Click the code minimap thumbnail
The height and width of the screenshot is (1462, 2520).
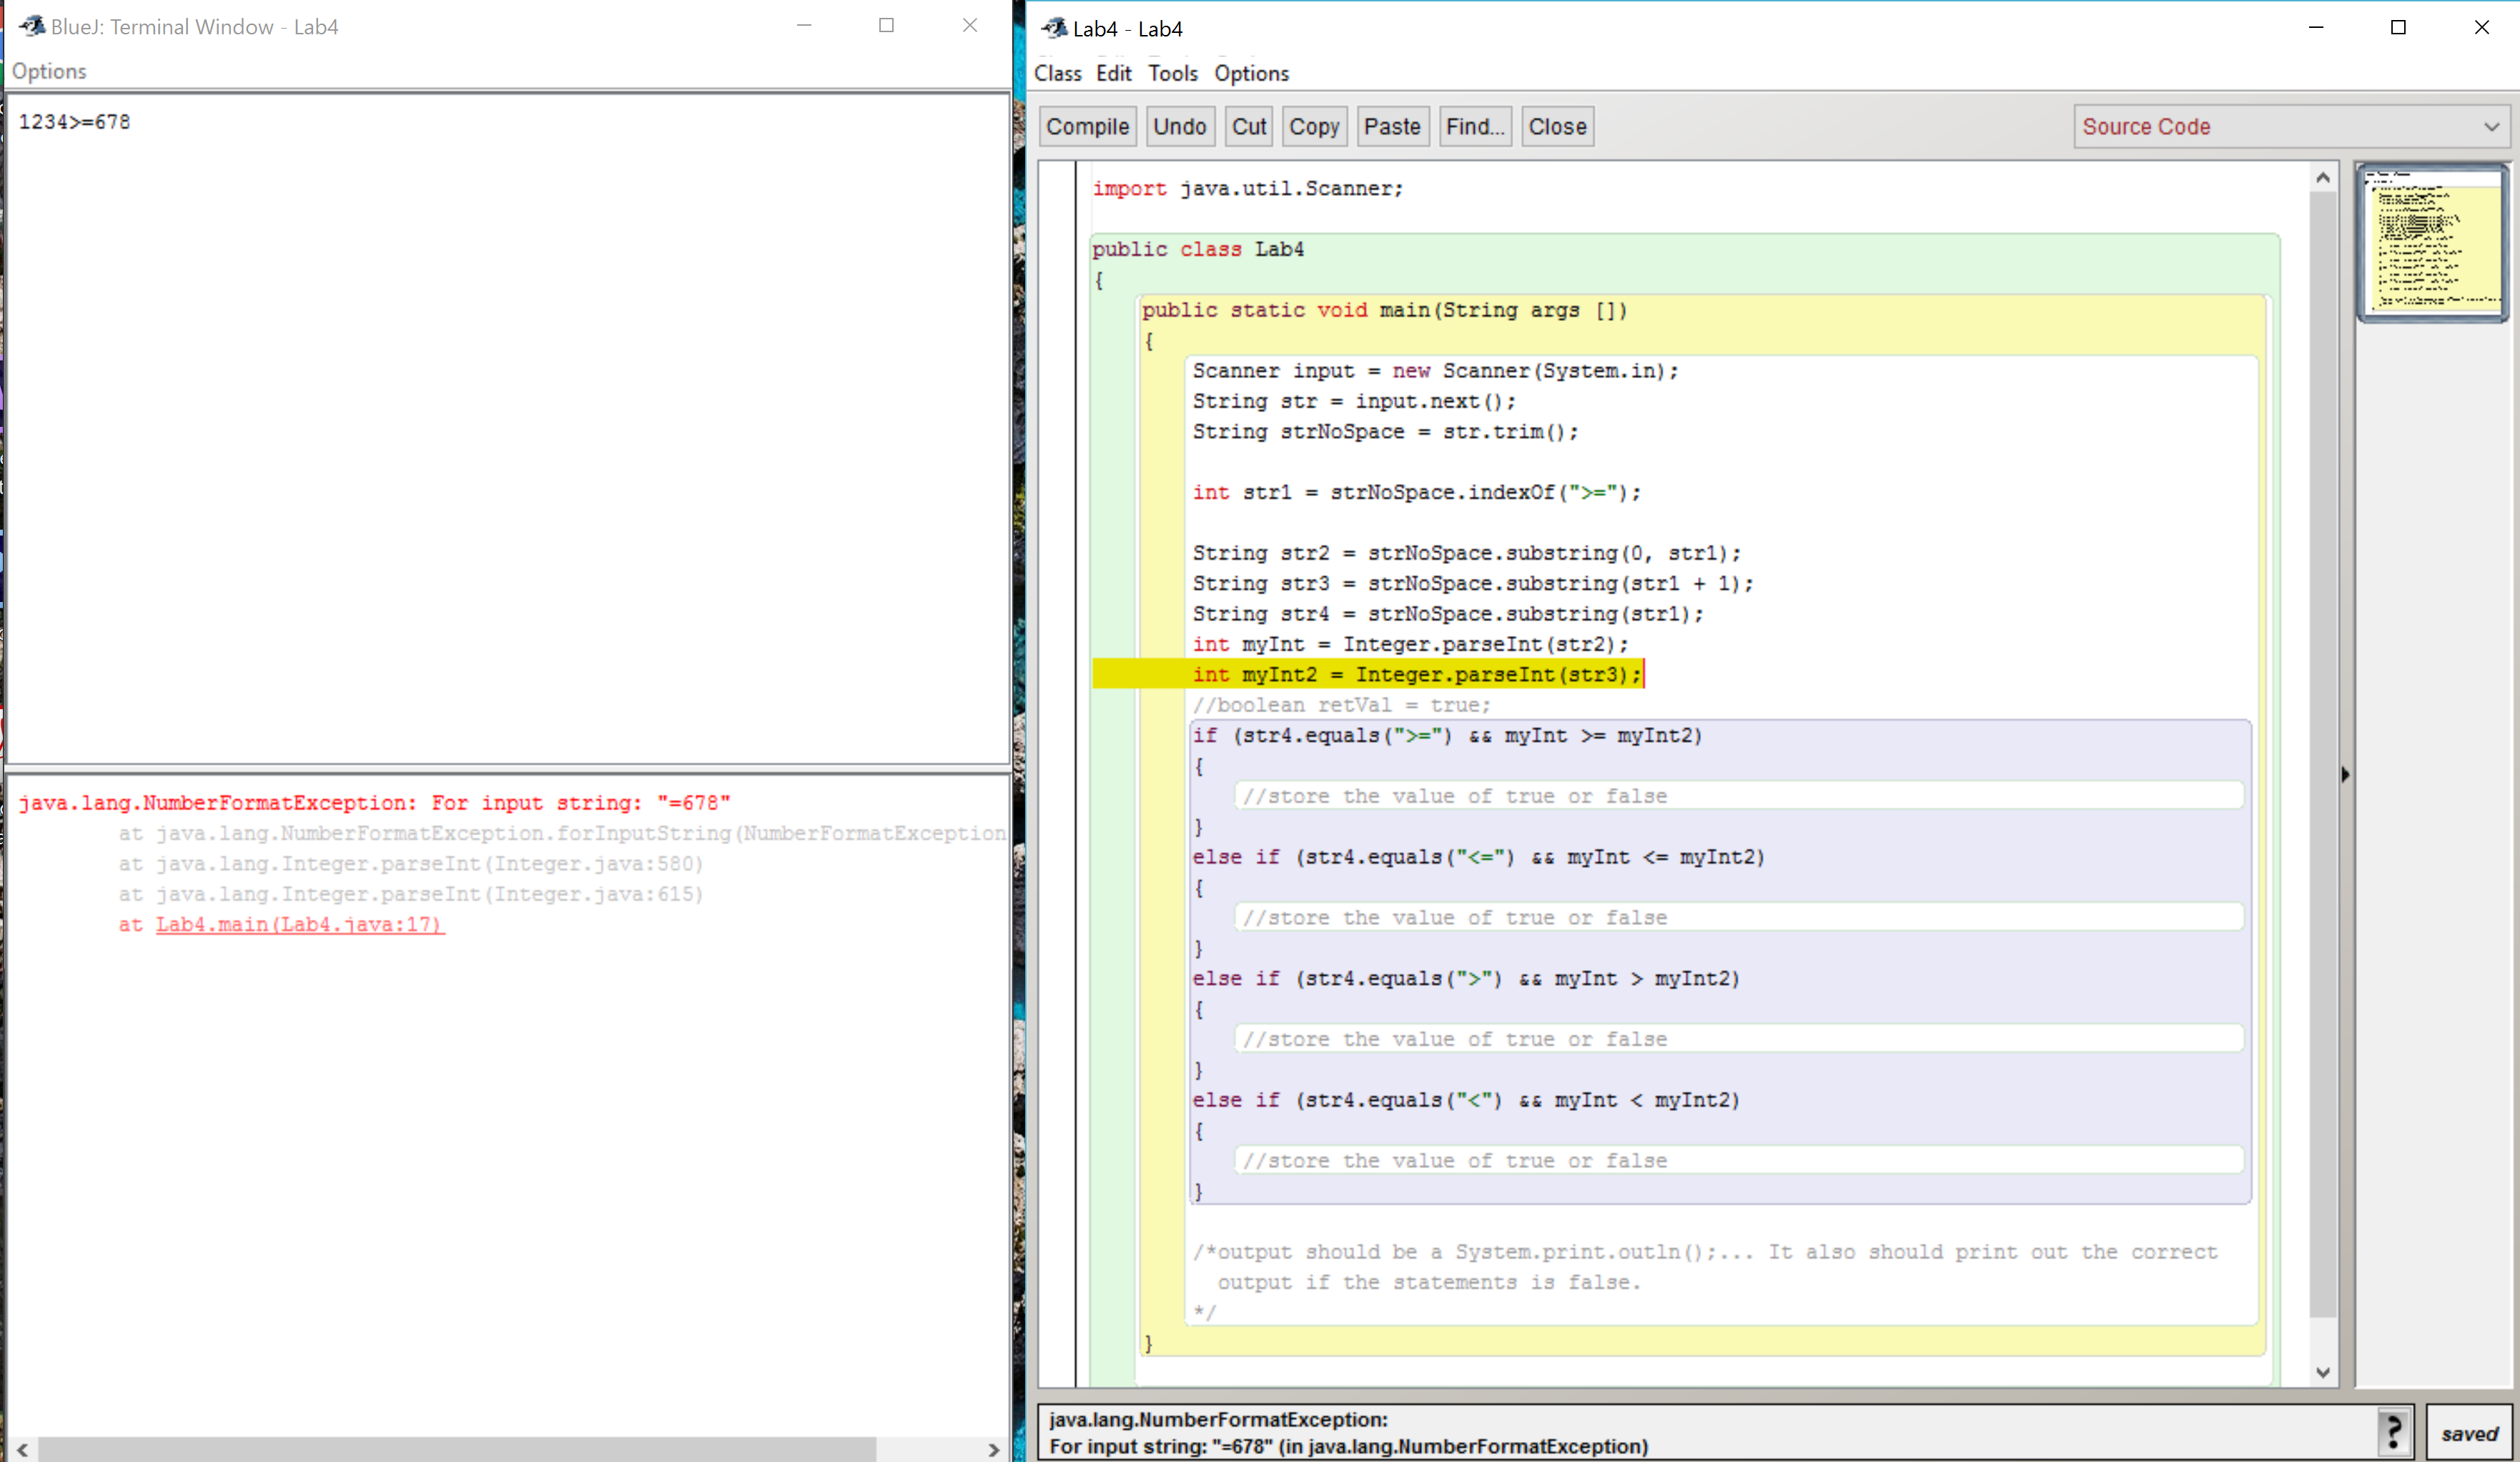pyautogui.click(x=2432, y=243)
